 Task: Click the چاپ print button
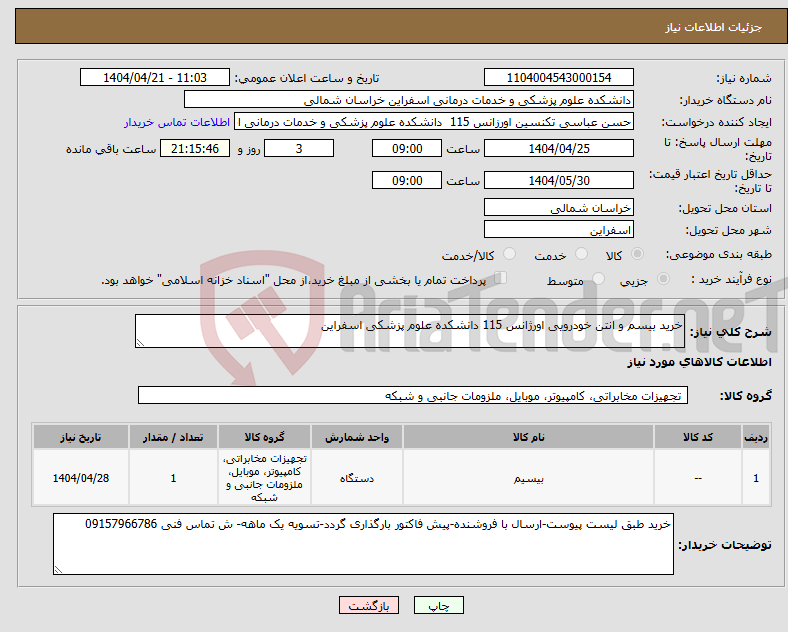[x=439, y=605]
